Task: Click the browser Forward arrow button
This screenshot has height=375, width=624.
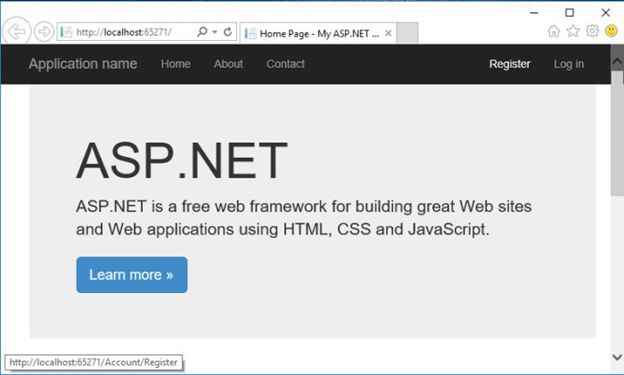Action: (44, 31)
